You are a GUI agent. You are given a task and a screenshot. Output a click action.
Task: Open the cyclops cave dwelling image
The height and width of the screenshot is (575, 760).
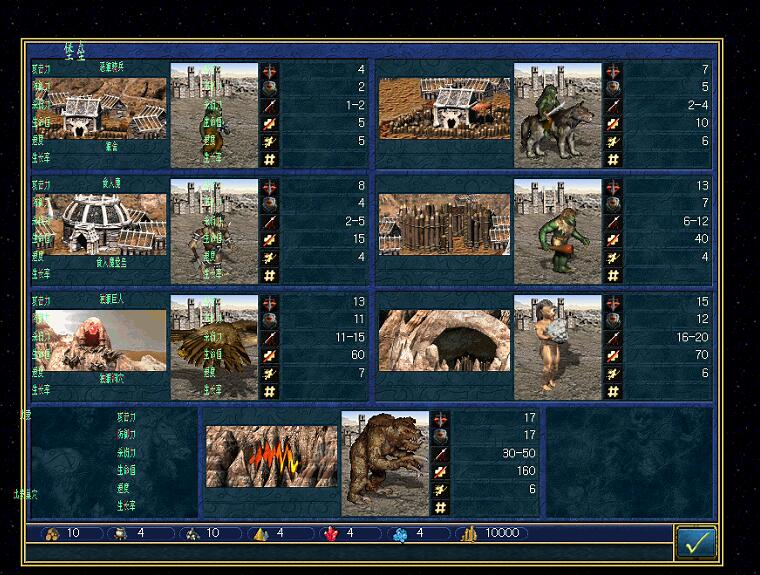click(444, 340)
